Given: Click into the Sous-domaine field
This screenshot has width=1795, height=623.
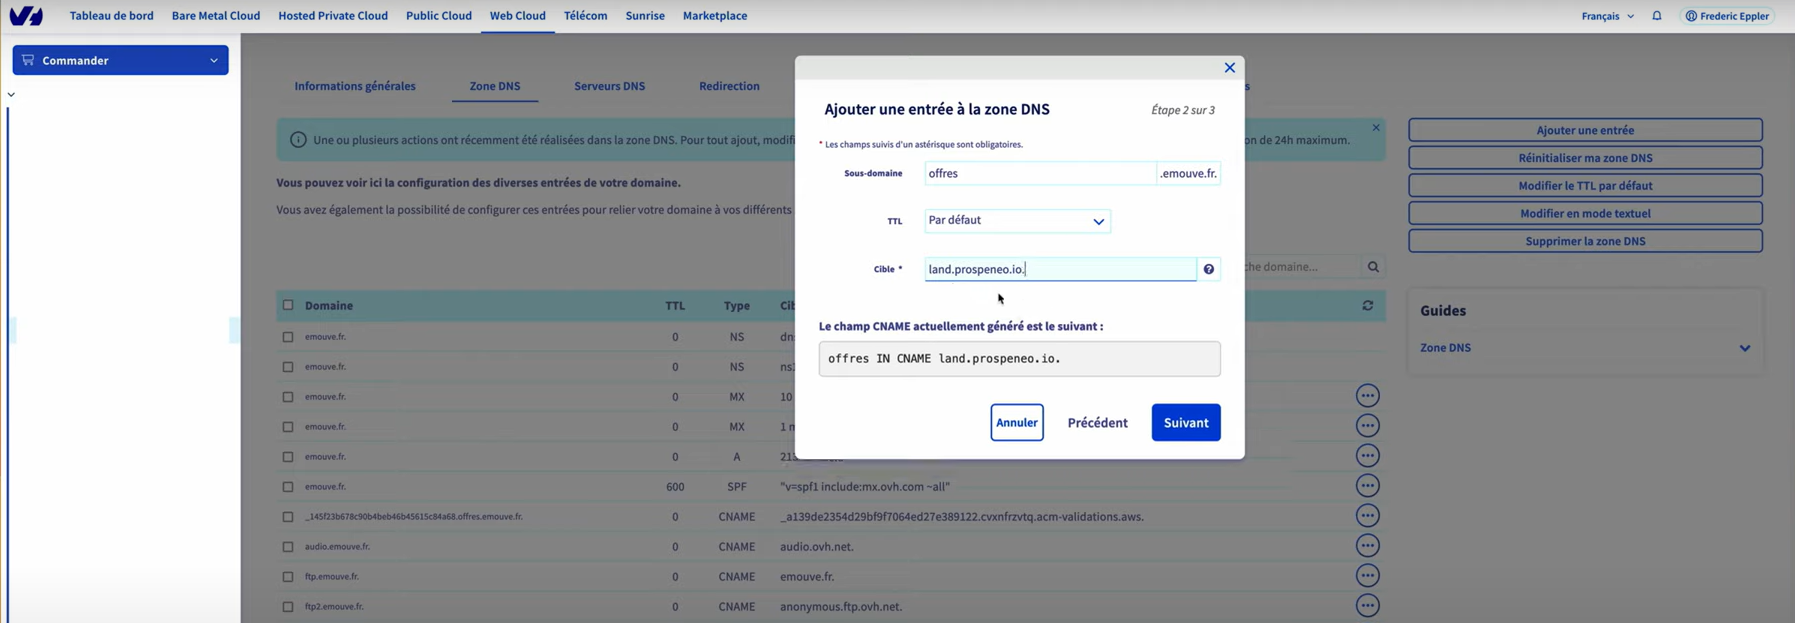Looking at the screenshot, I should click(x=1040, y=173).
